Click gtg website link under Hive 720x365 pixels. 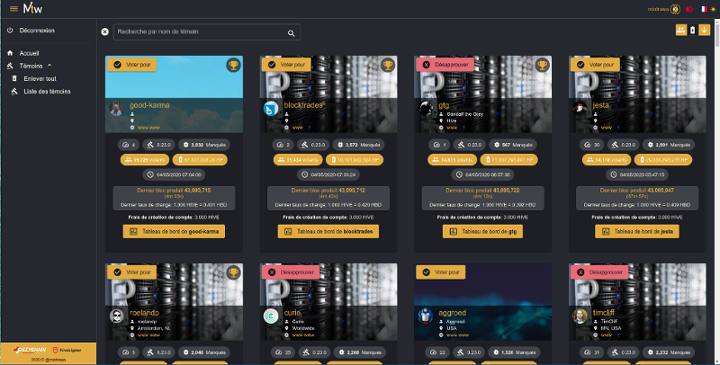coord(452,128)
